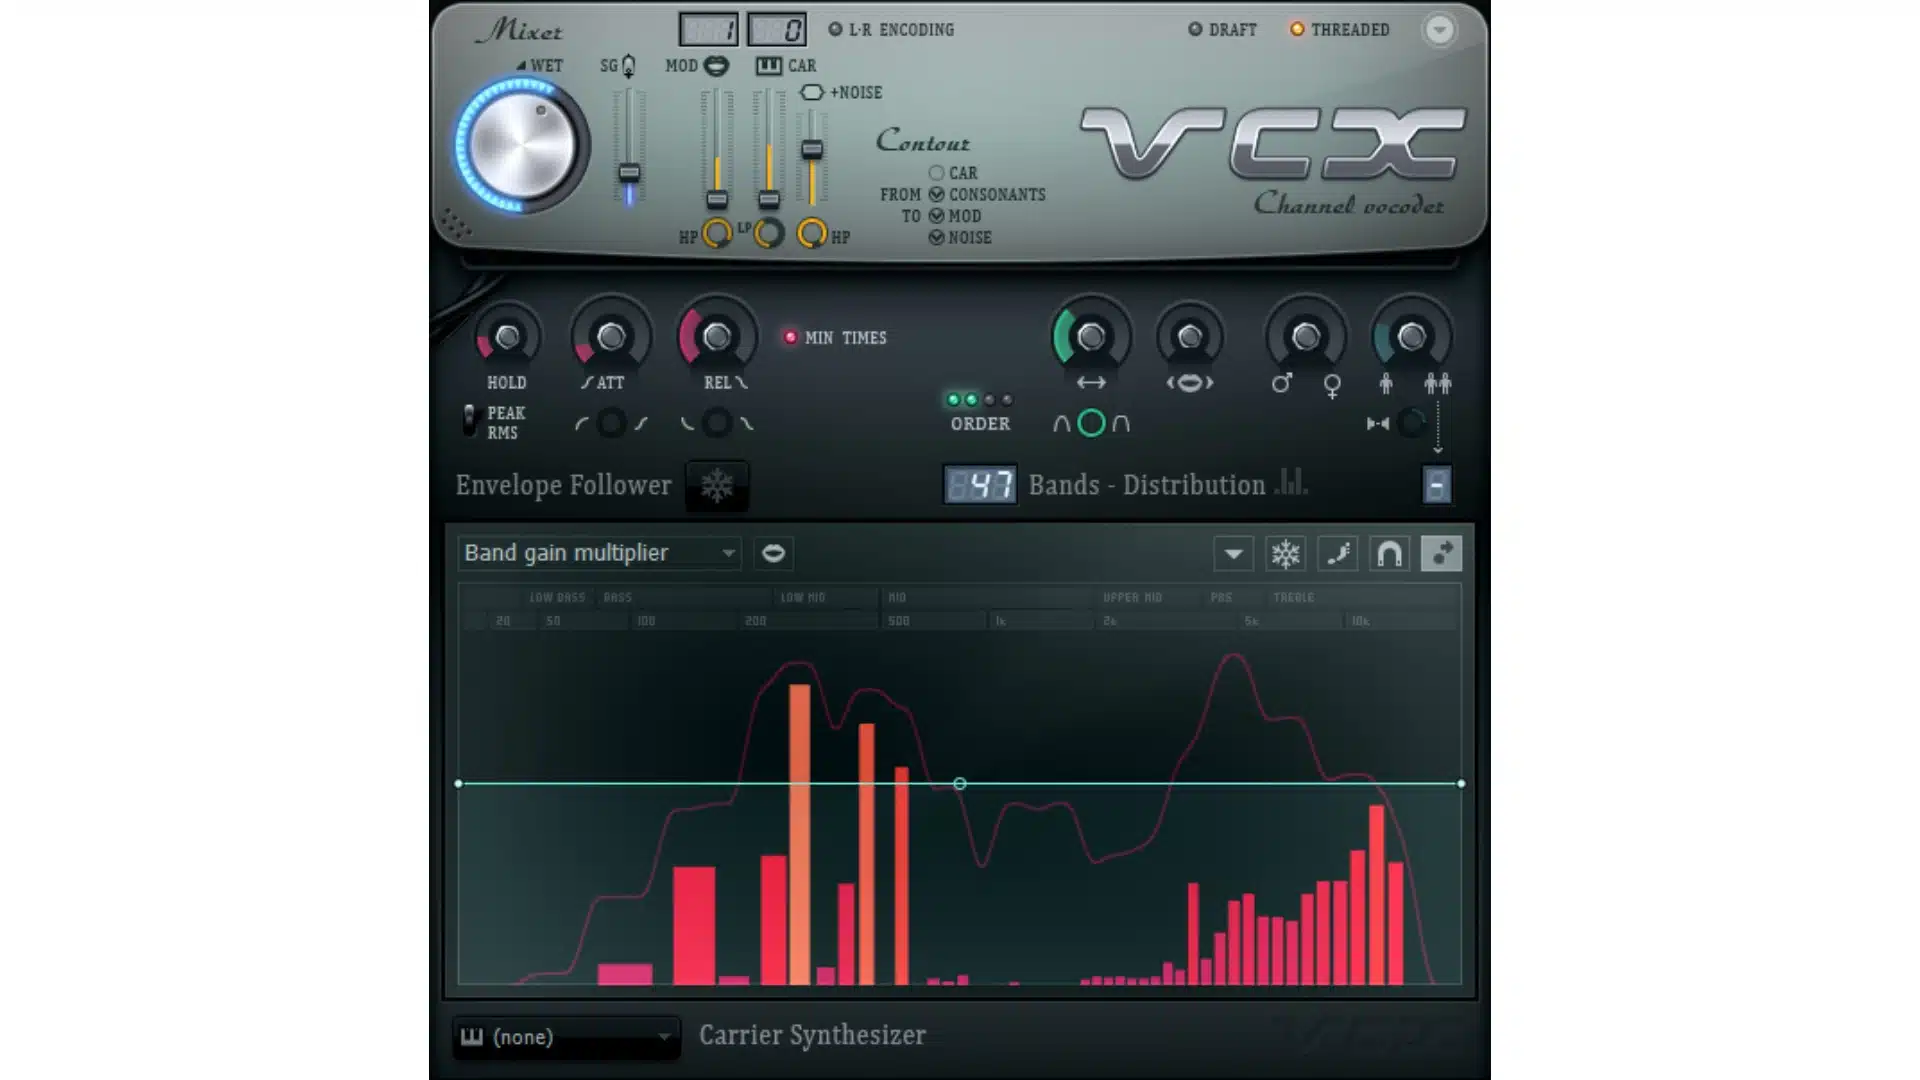Toggle the Contour MOD checkbox
Screen dimensions: 1920x1080
936,215
